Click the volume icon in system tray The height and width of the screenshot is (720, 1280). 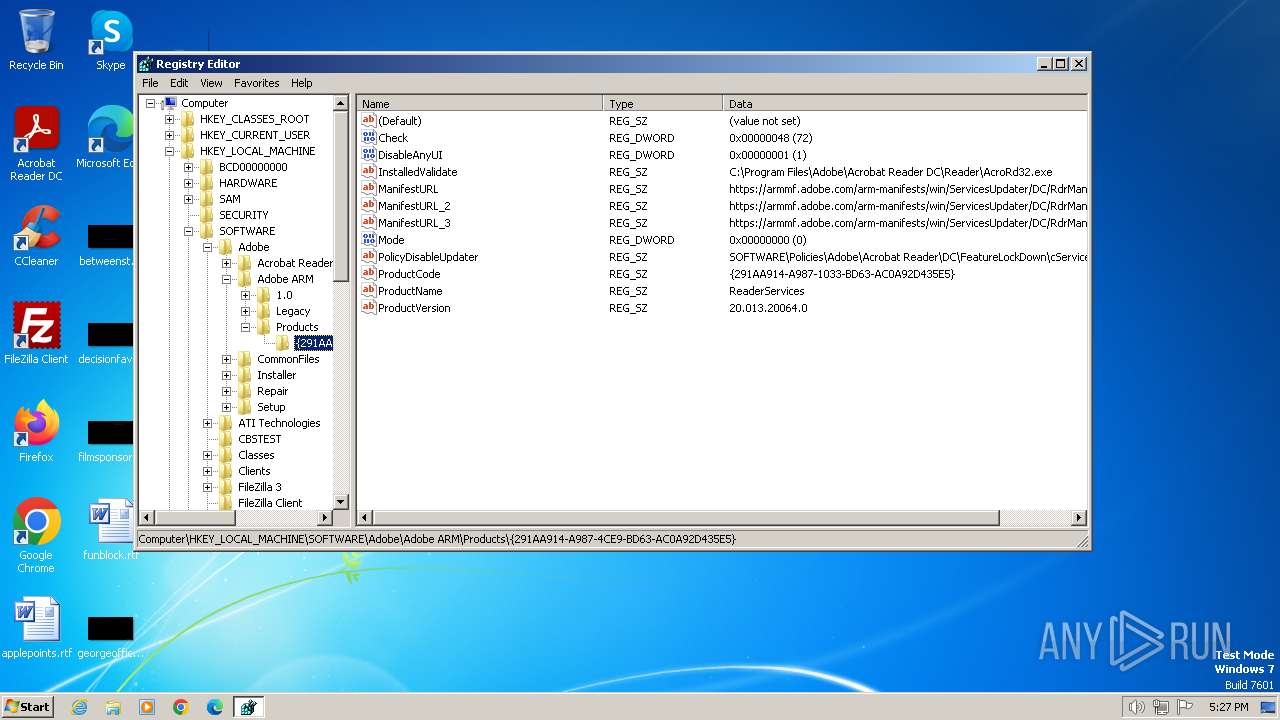click(x=1137, y=707)
